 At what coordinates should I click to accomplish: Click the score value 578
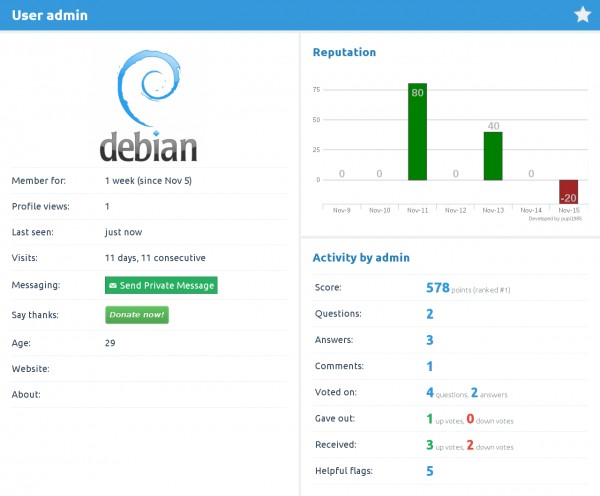439,288
